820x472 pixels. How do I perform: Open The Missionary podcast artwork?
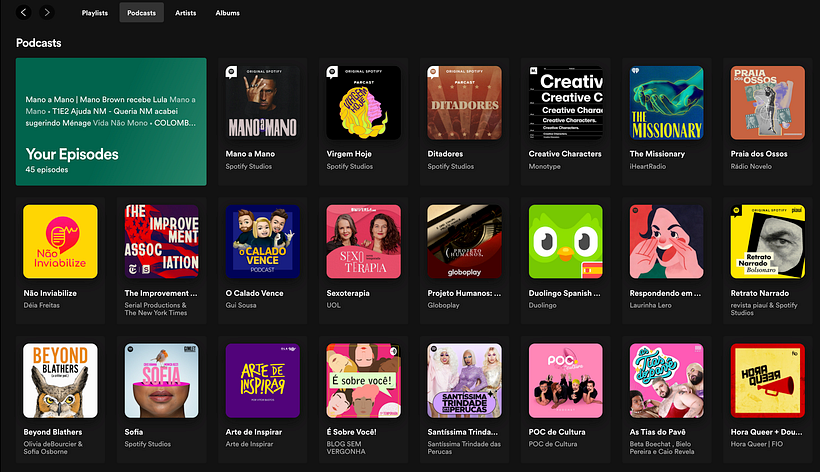(x=666, y=102)
